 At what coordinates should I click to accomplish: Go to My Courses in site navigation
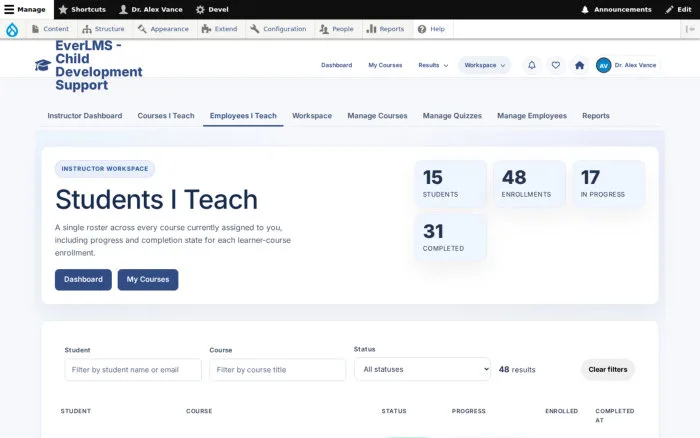pyautogui.click(x=385, y=65)
